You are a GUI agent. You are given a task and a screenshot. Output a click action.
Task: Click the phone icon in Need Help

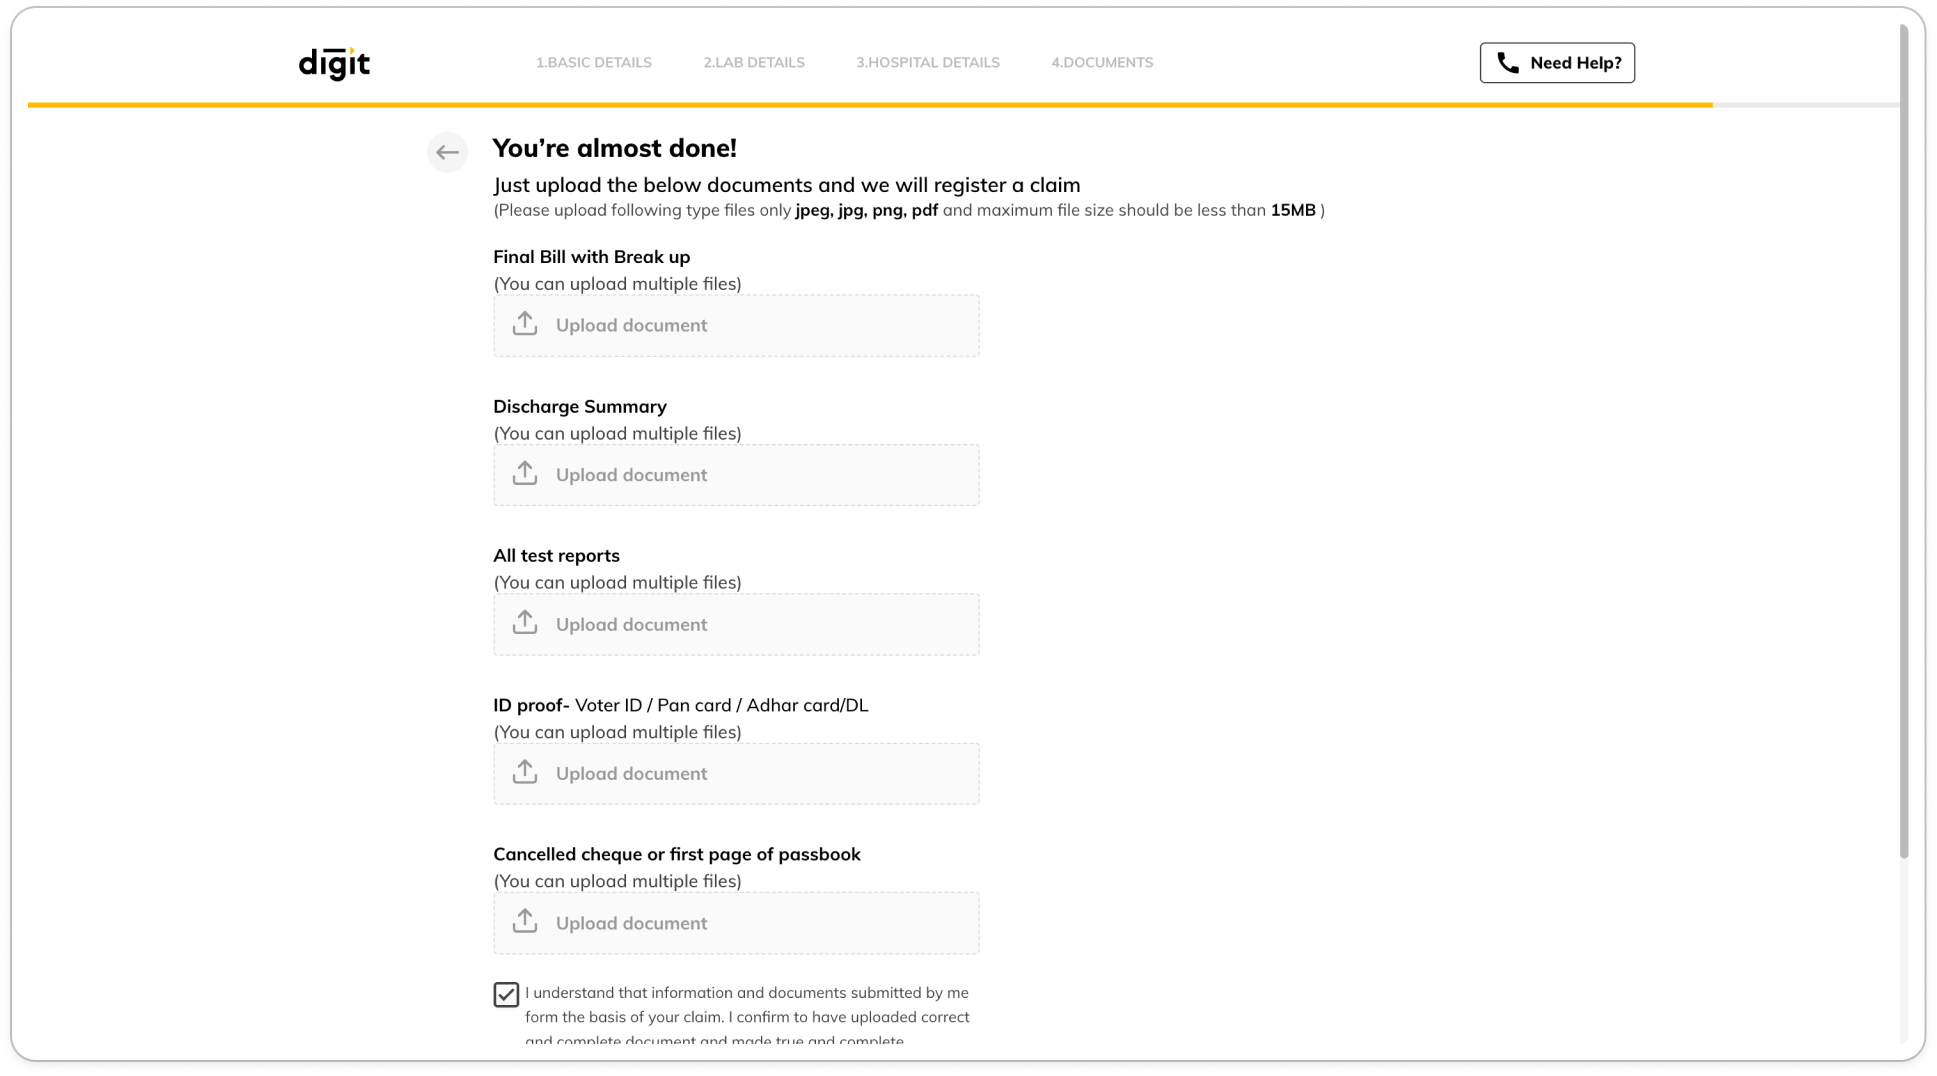1507,63
